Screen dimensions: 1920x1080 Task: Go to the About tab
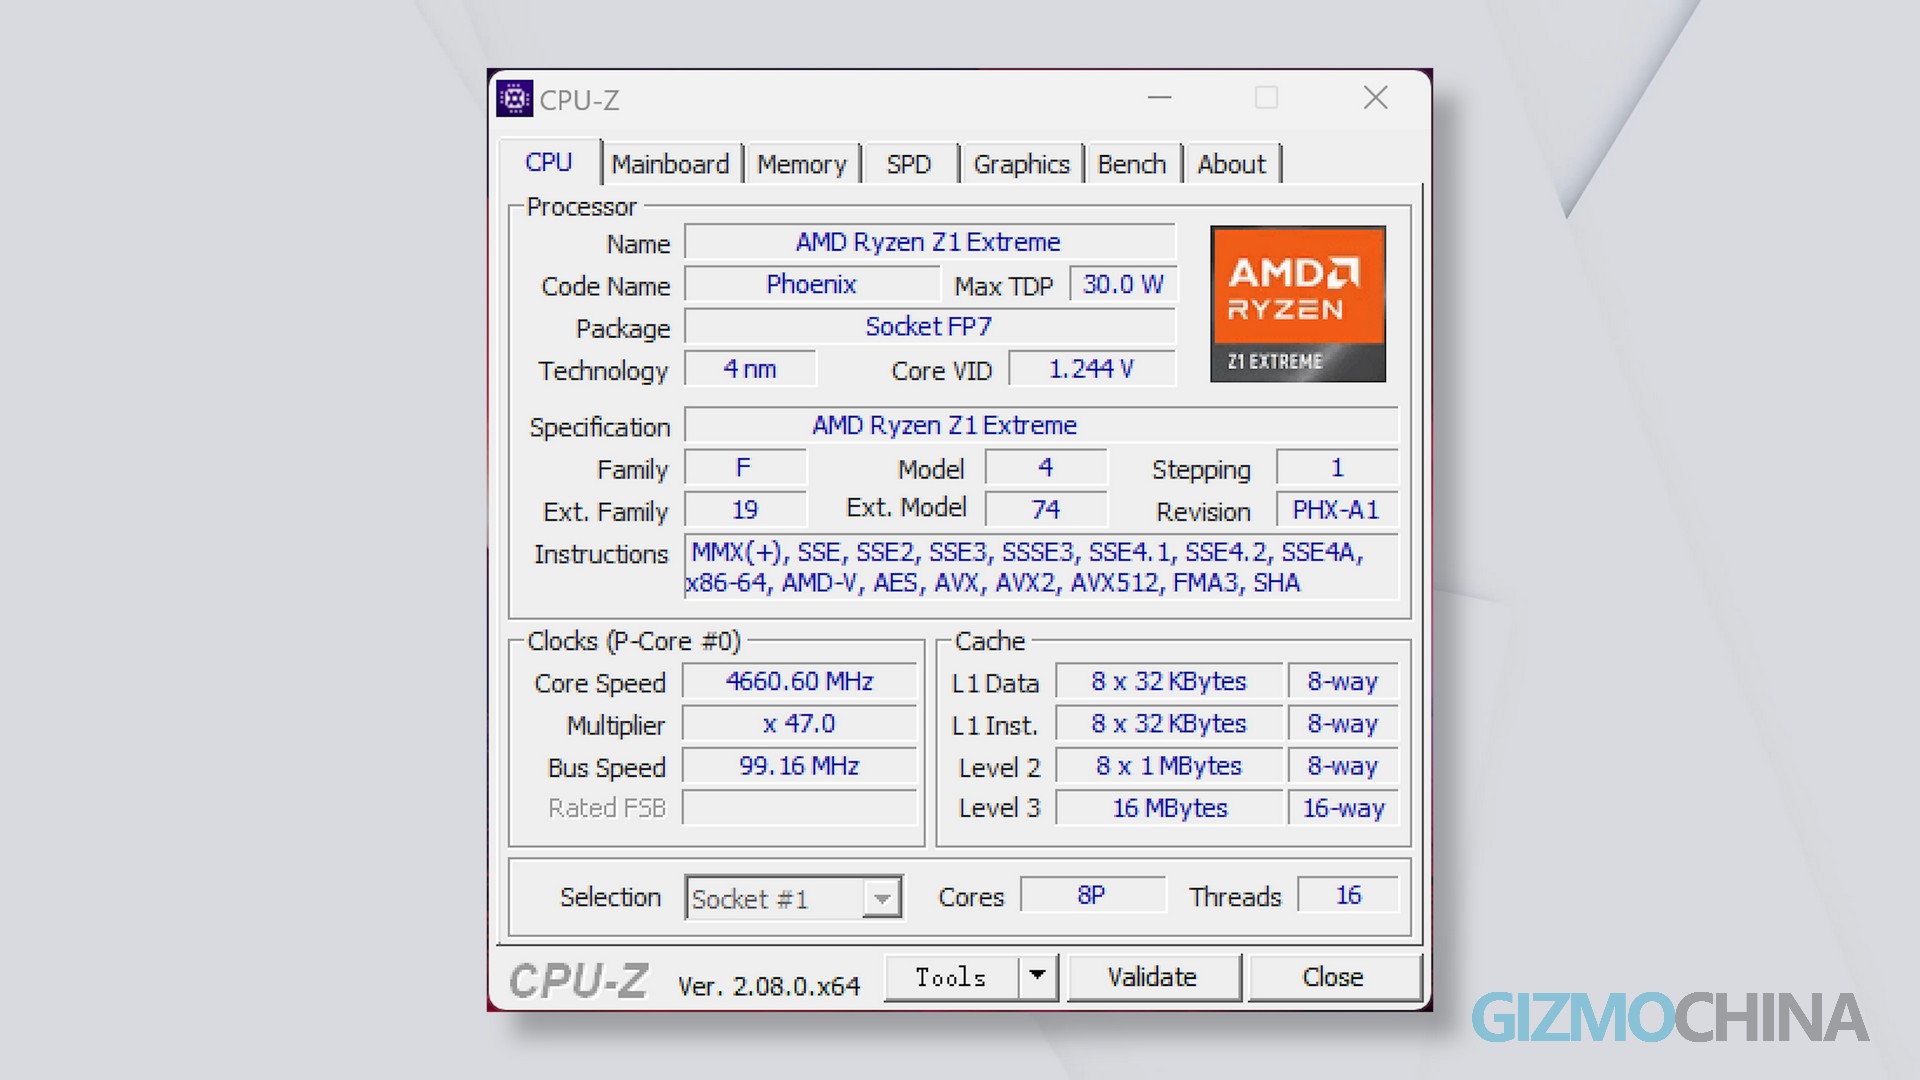coord(1231,164)
